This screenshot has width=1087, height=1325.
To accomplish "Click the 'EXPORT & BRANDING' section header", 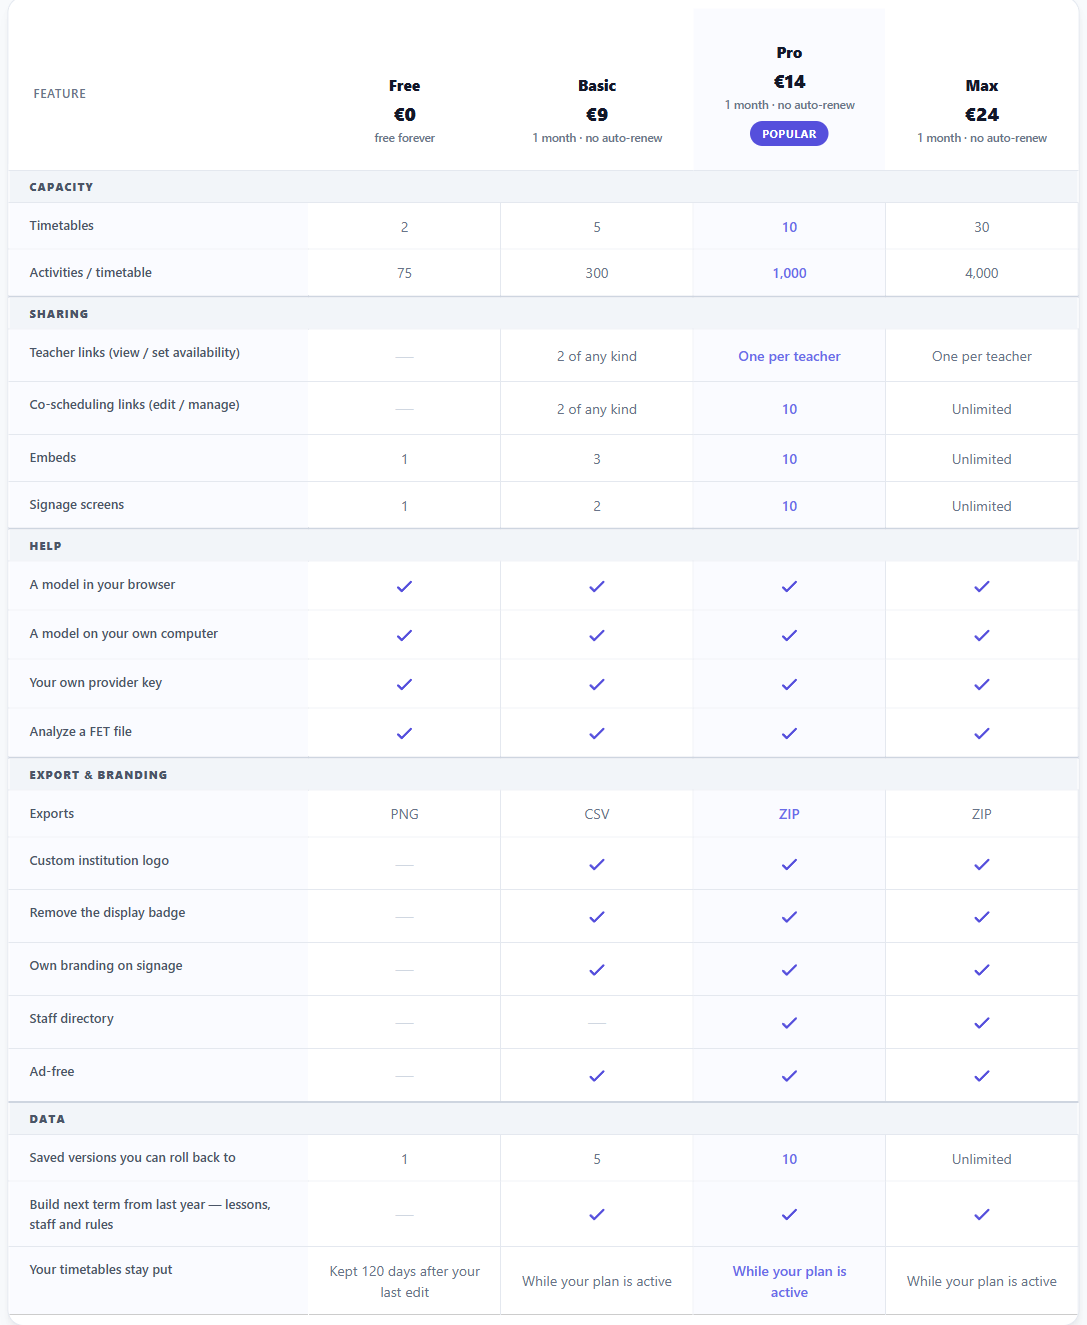I will click(98, 775).
